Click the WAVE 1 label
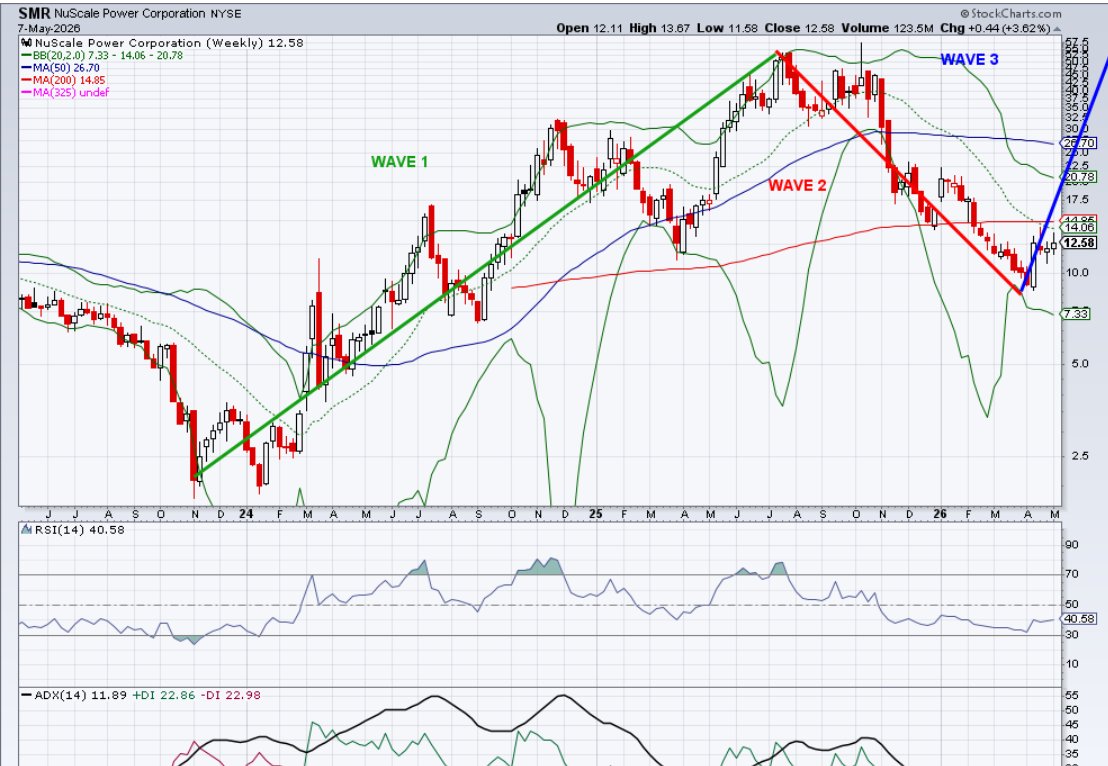The image size is (1108, 766). point(399,162)
